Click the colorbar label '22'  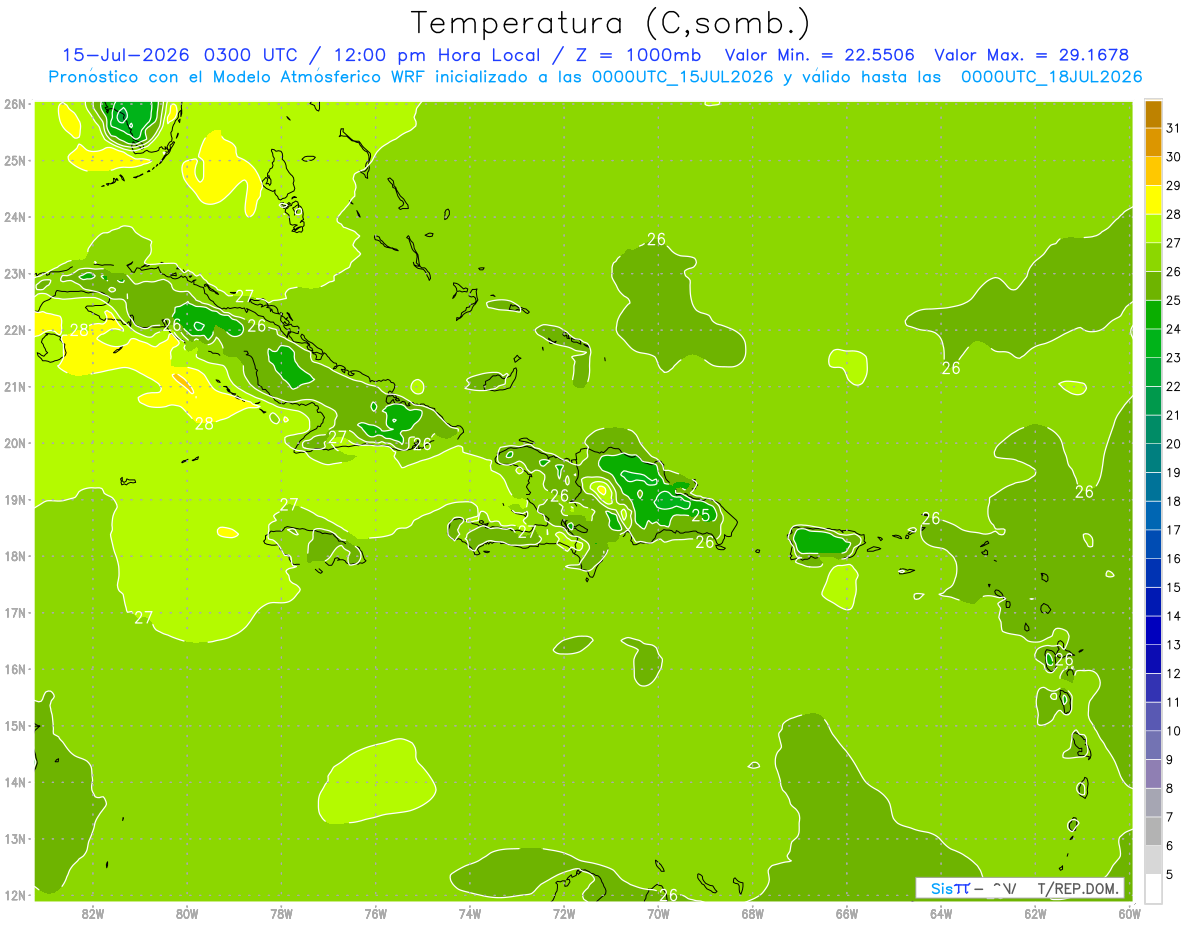1173,386
